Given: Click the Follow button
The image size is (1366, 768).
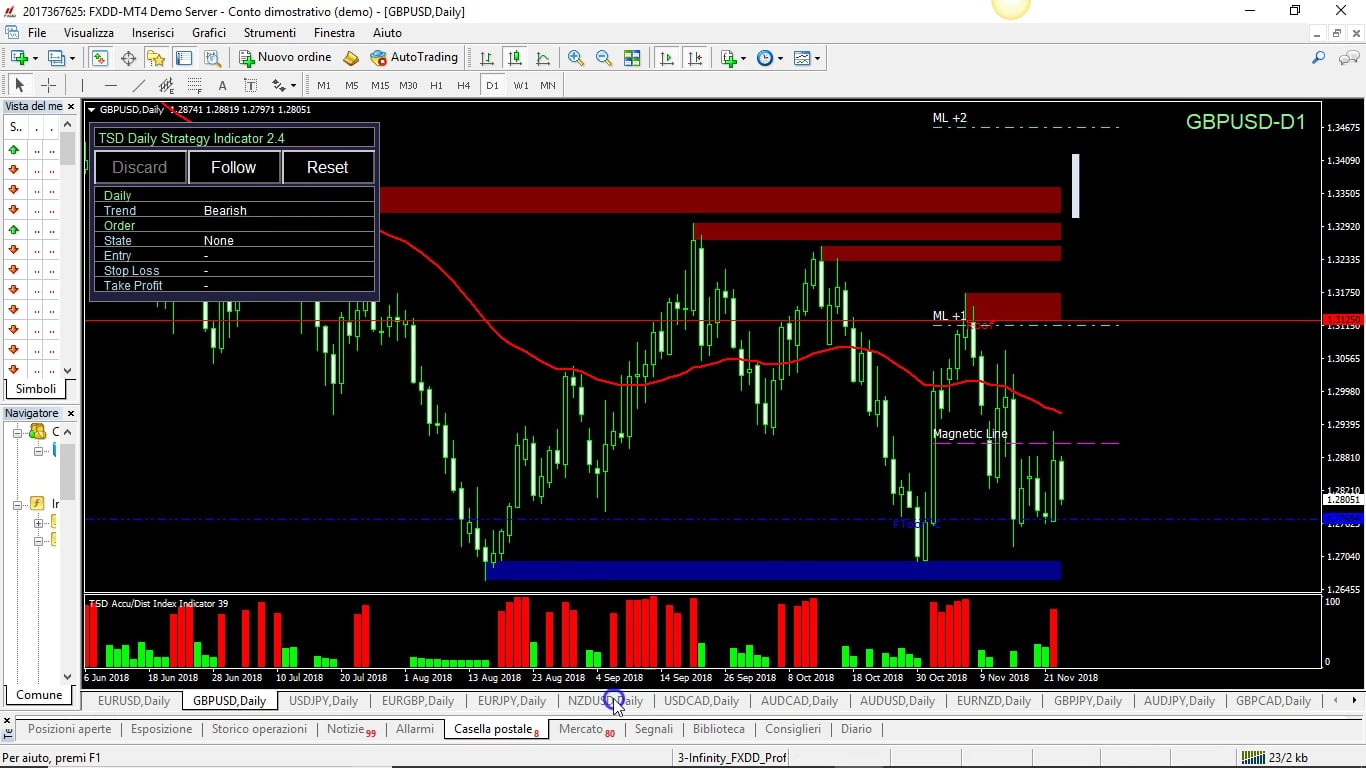Looking at the screenshot, I should point(233,167).
